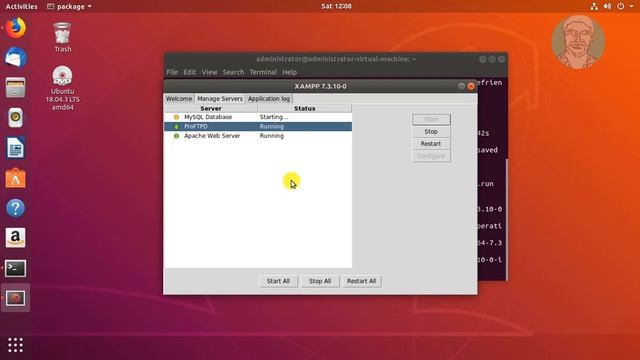Open the terminal Help menu

[289, 72]
